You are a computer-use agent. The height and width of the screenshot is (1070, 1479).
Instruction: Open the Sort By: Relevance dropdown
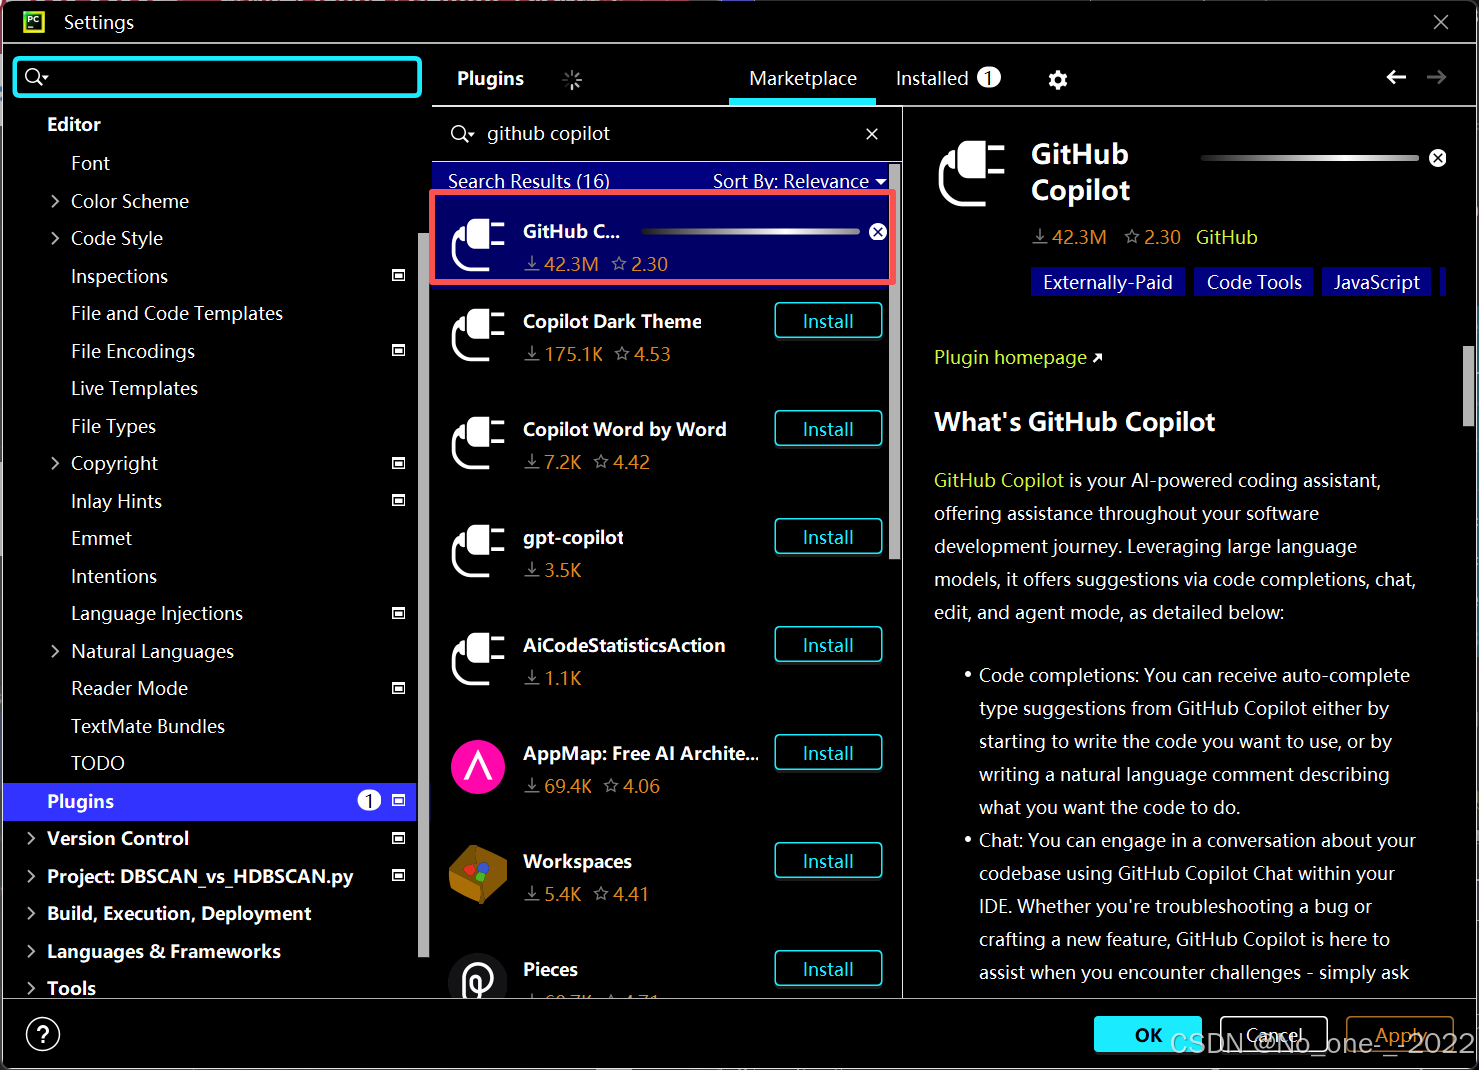click(x=799, y=181)
